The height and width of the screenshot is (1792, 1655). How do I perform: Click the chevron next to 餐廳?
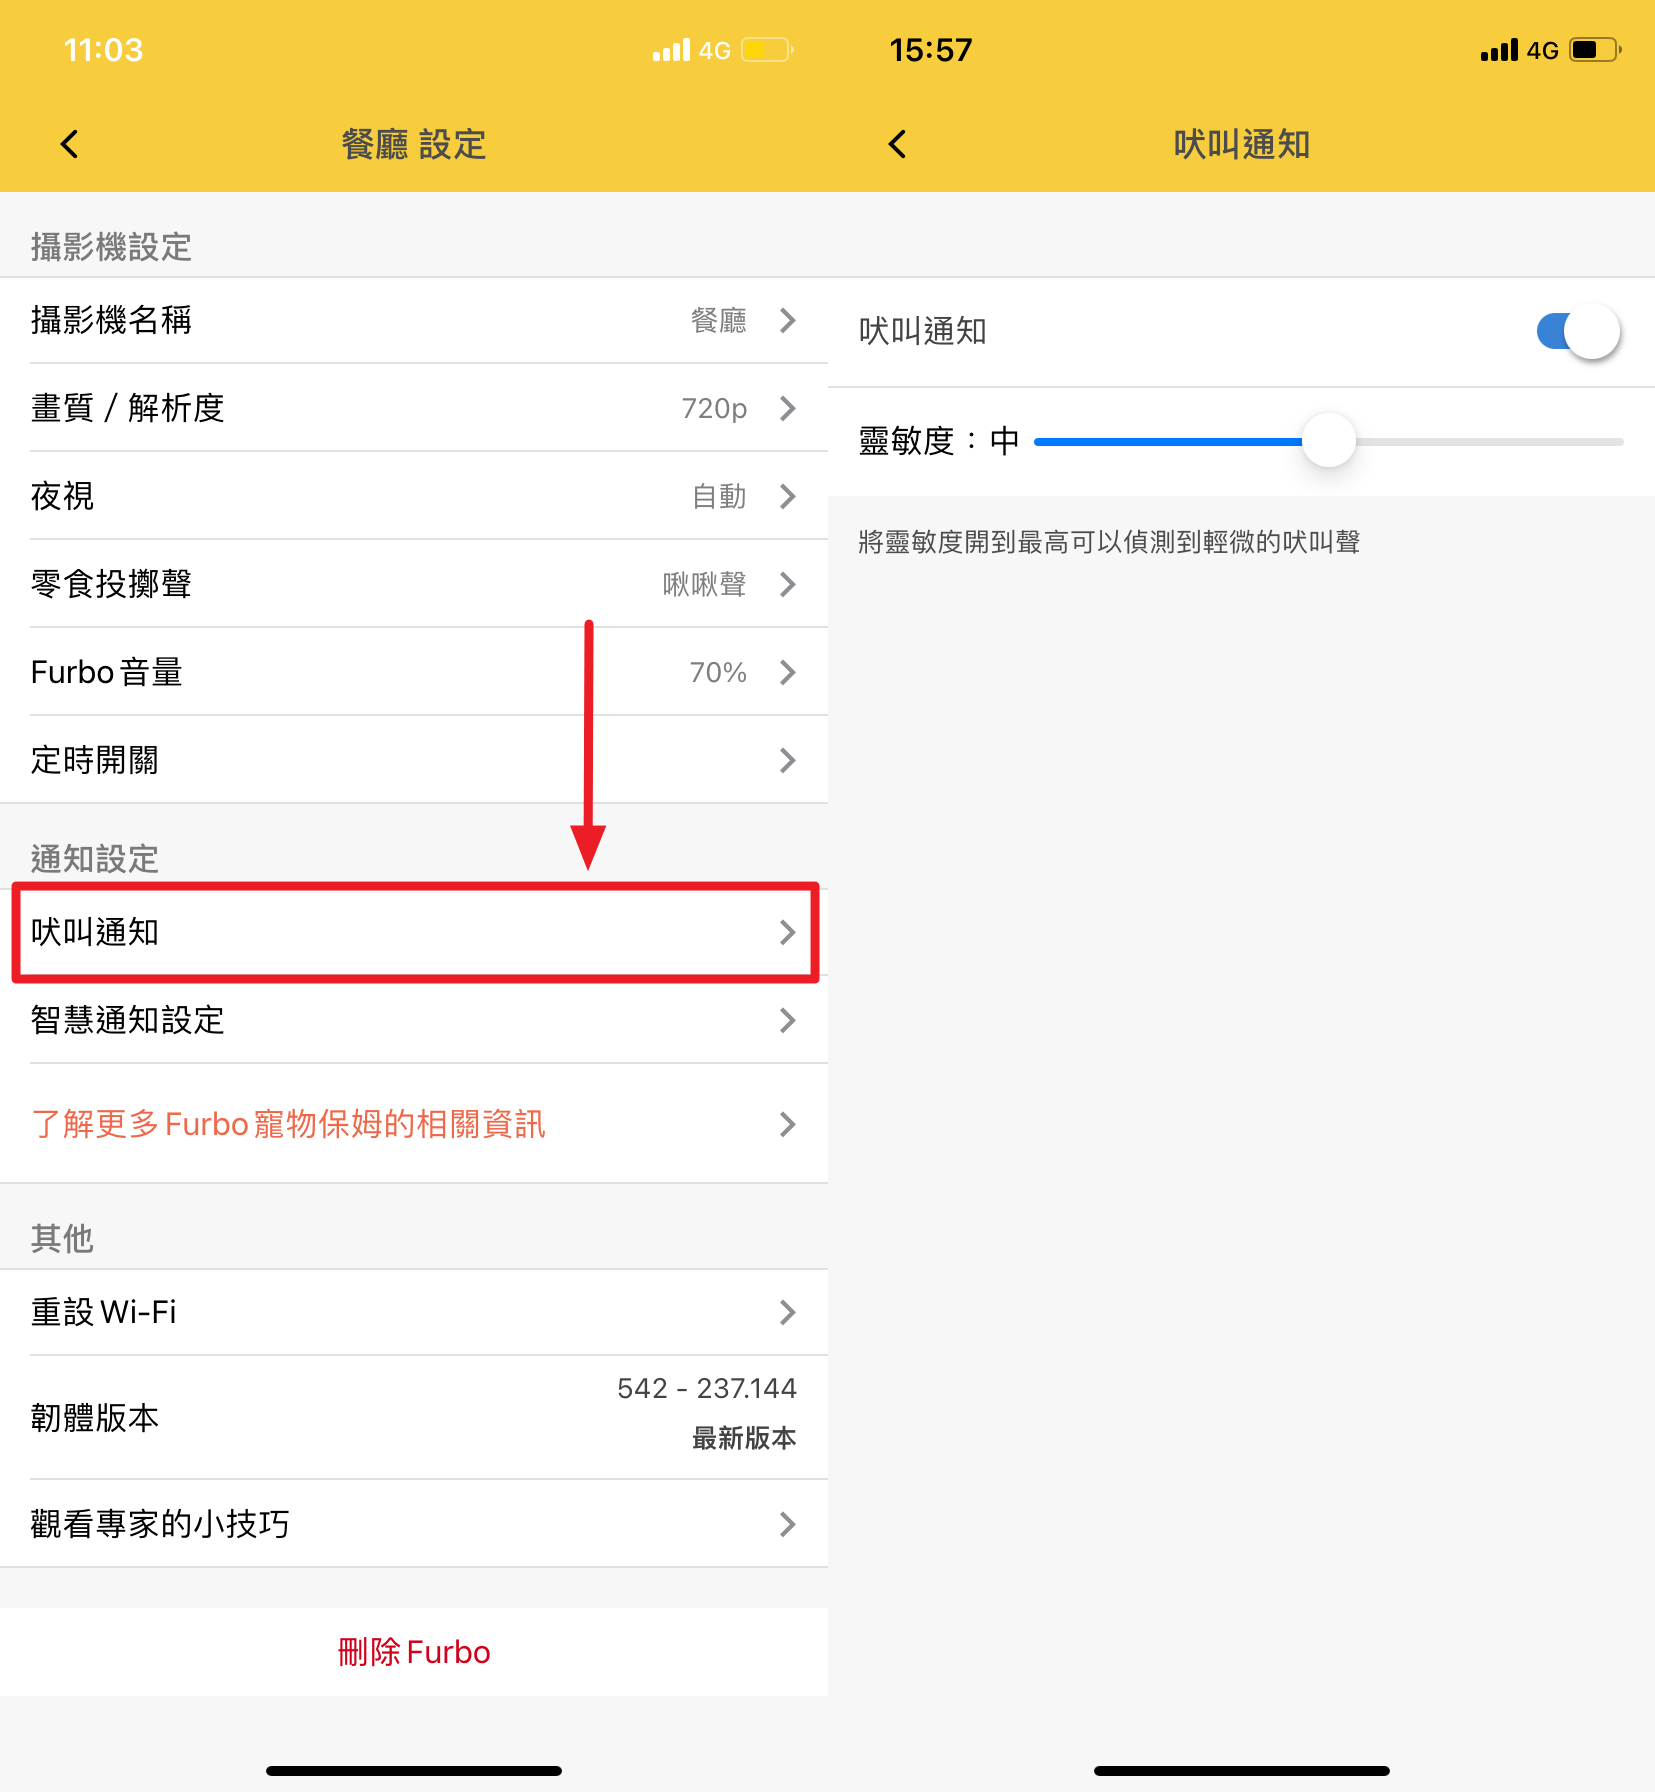788,320
